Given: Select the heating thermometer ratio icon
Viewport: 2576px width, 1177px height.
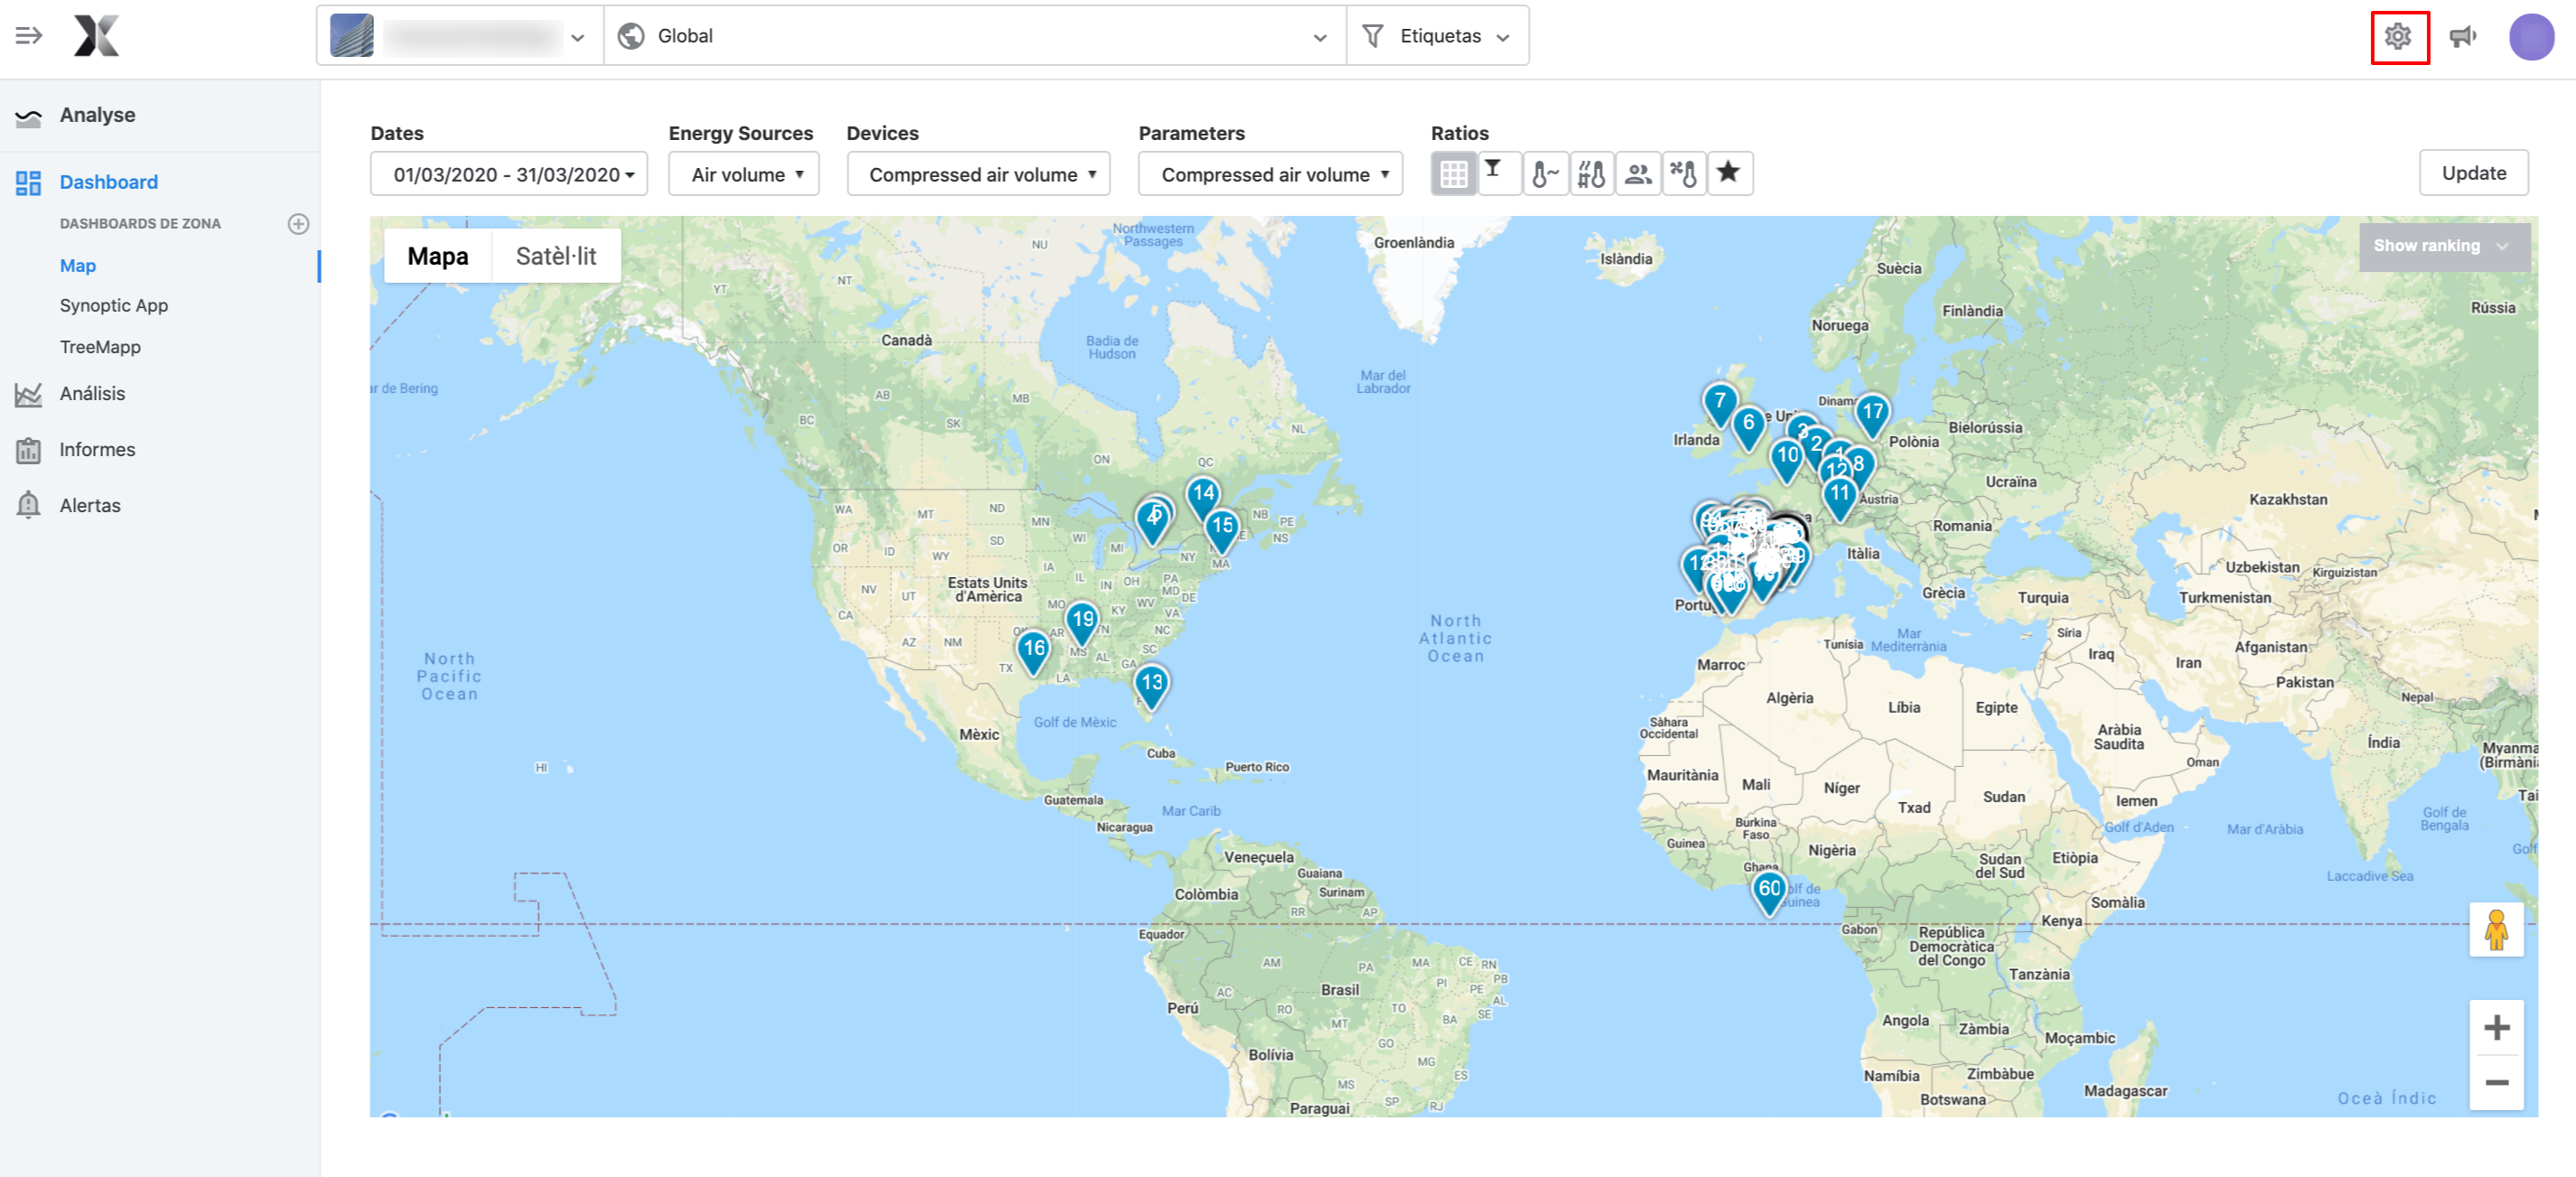Looking at the screenshot, I should tap(1591, 174).
